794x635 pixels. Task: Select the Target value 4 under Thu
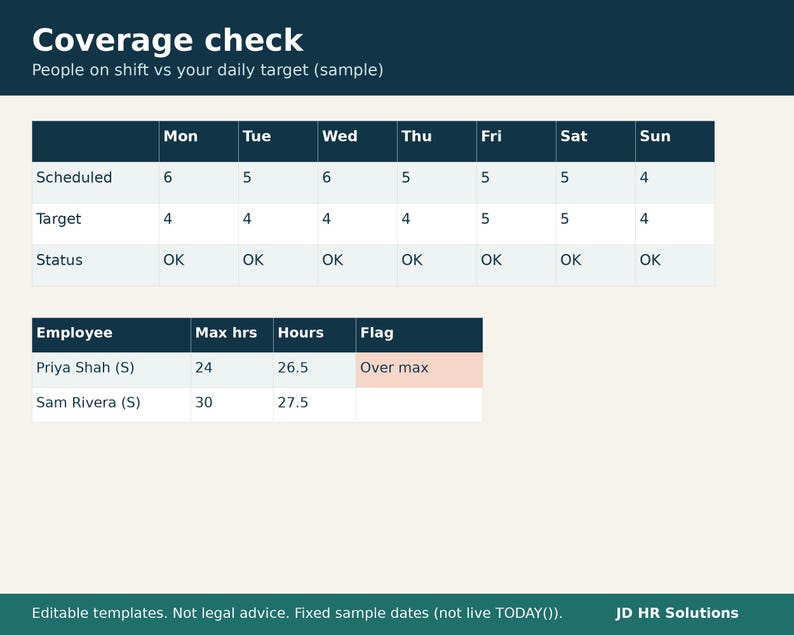[437, 224]
